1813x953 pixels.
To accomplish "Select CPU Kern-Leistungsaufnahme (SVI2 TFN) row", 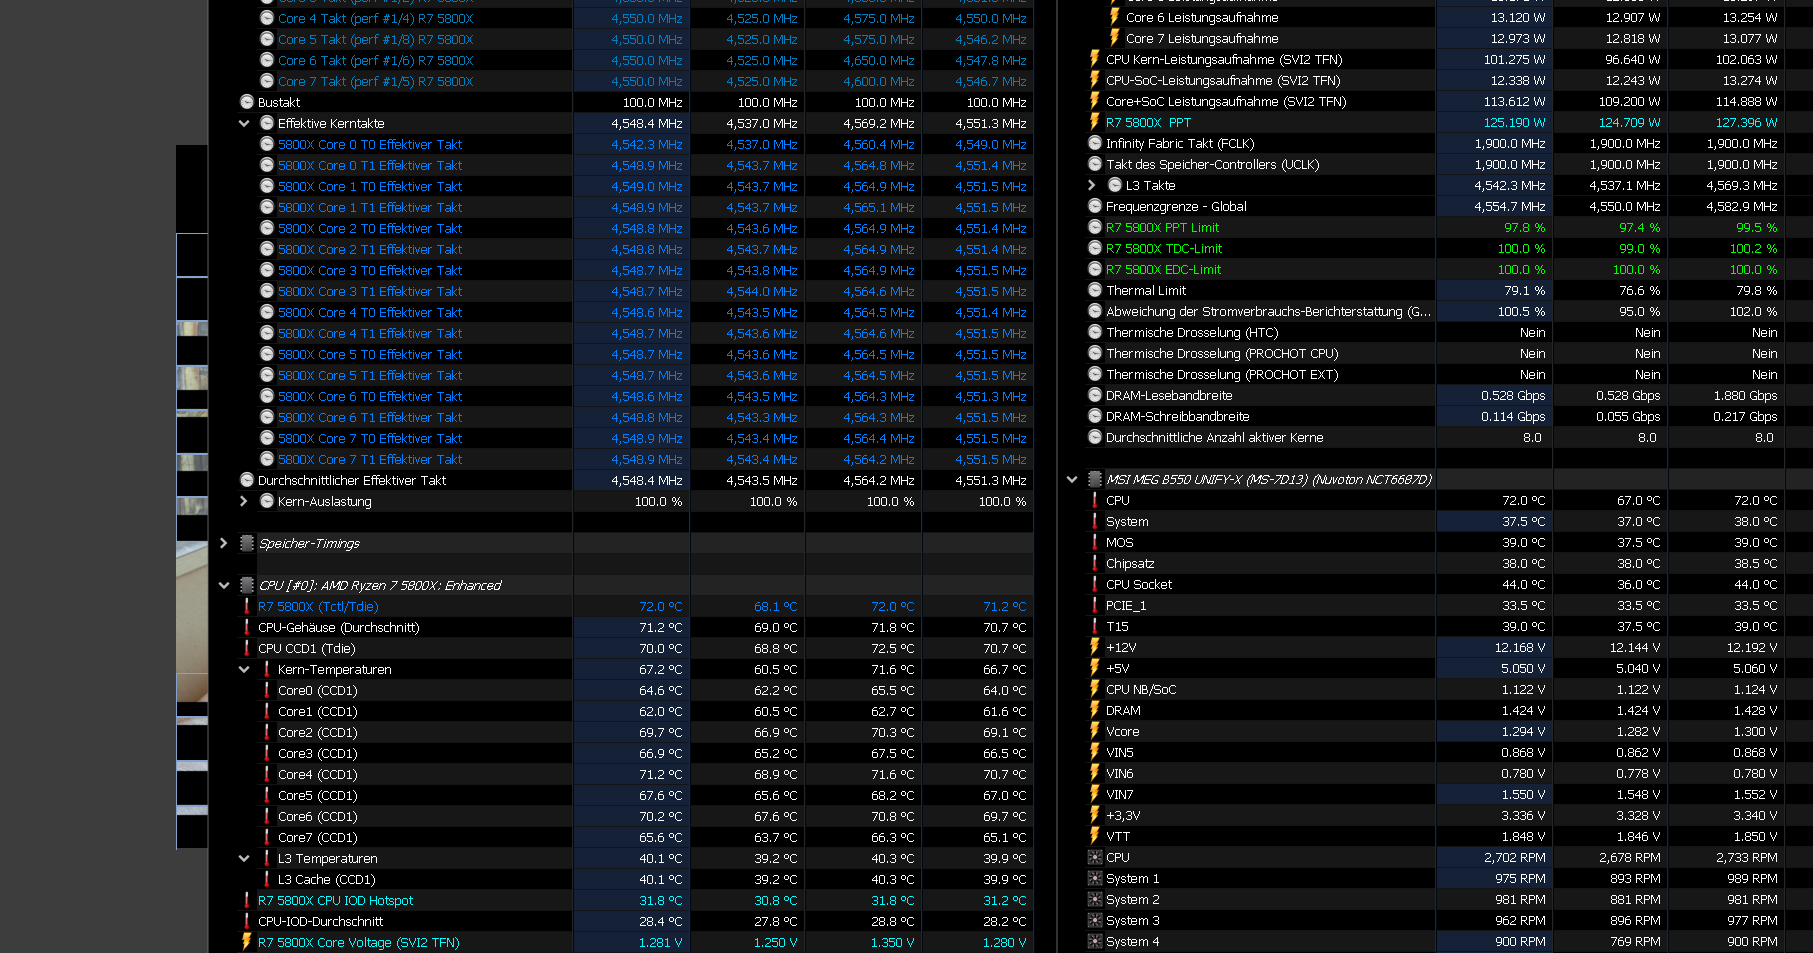I will (1435, 59).
